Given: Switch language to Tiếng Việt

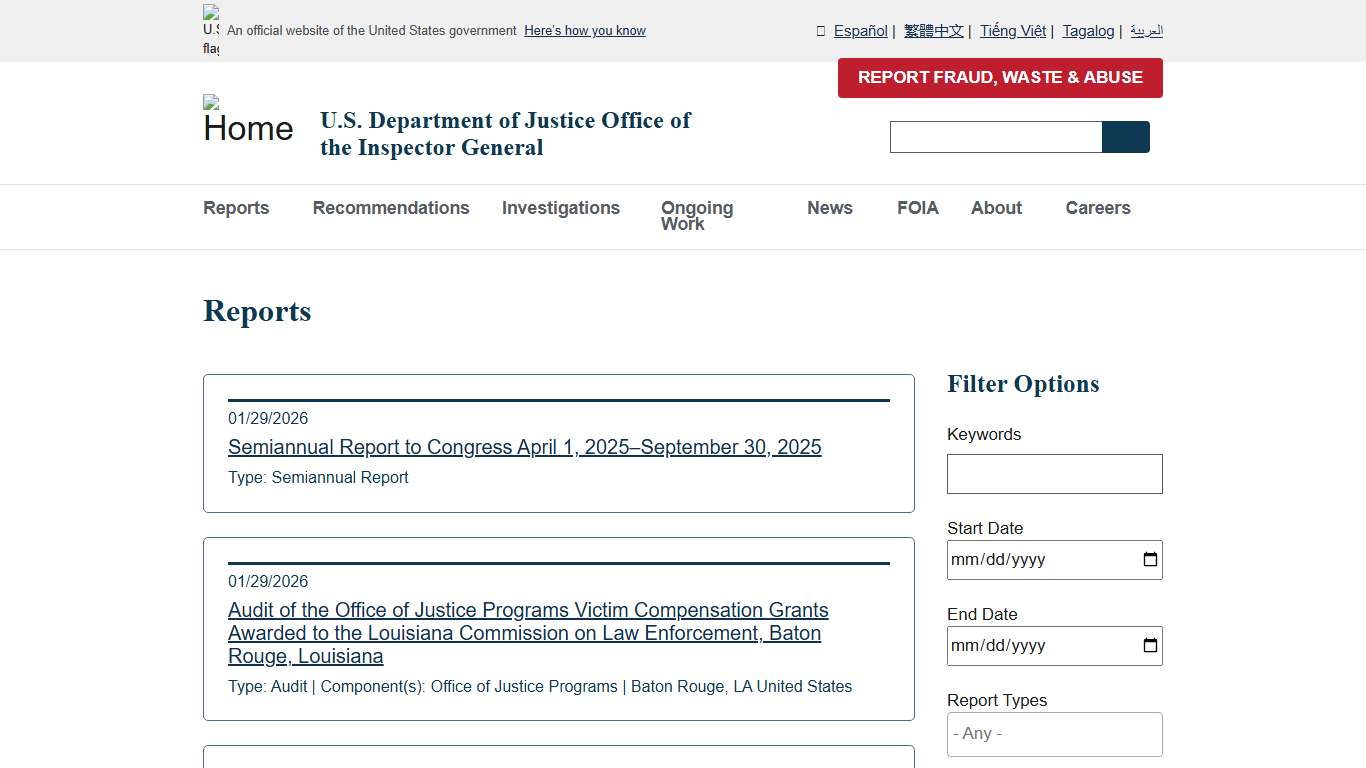Looking at the screenshot, I should coord(1012,31).
